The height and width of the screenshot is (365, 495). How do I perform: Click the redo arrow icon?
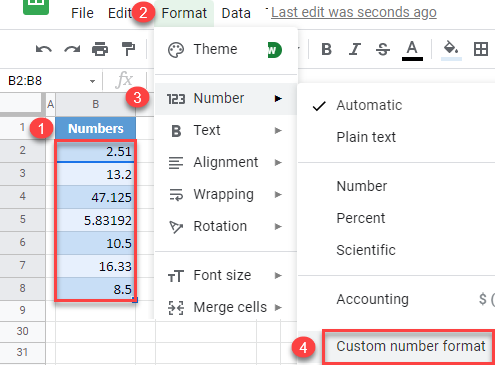(x=72, y=49)
